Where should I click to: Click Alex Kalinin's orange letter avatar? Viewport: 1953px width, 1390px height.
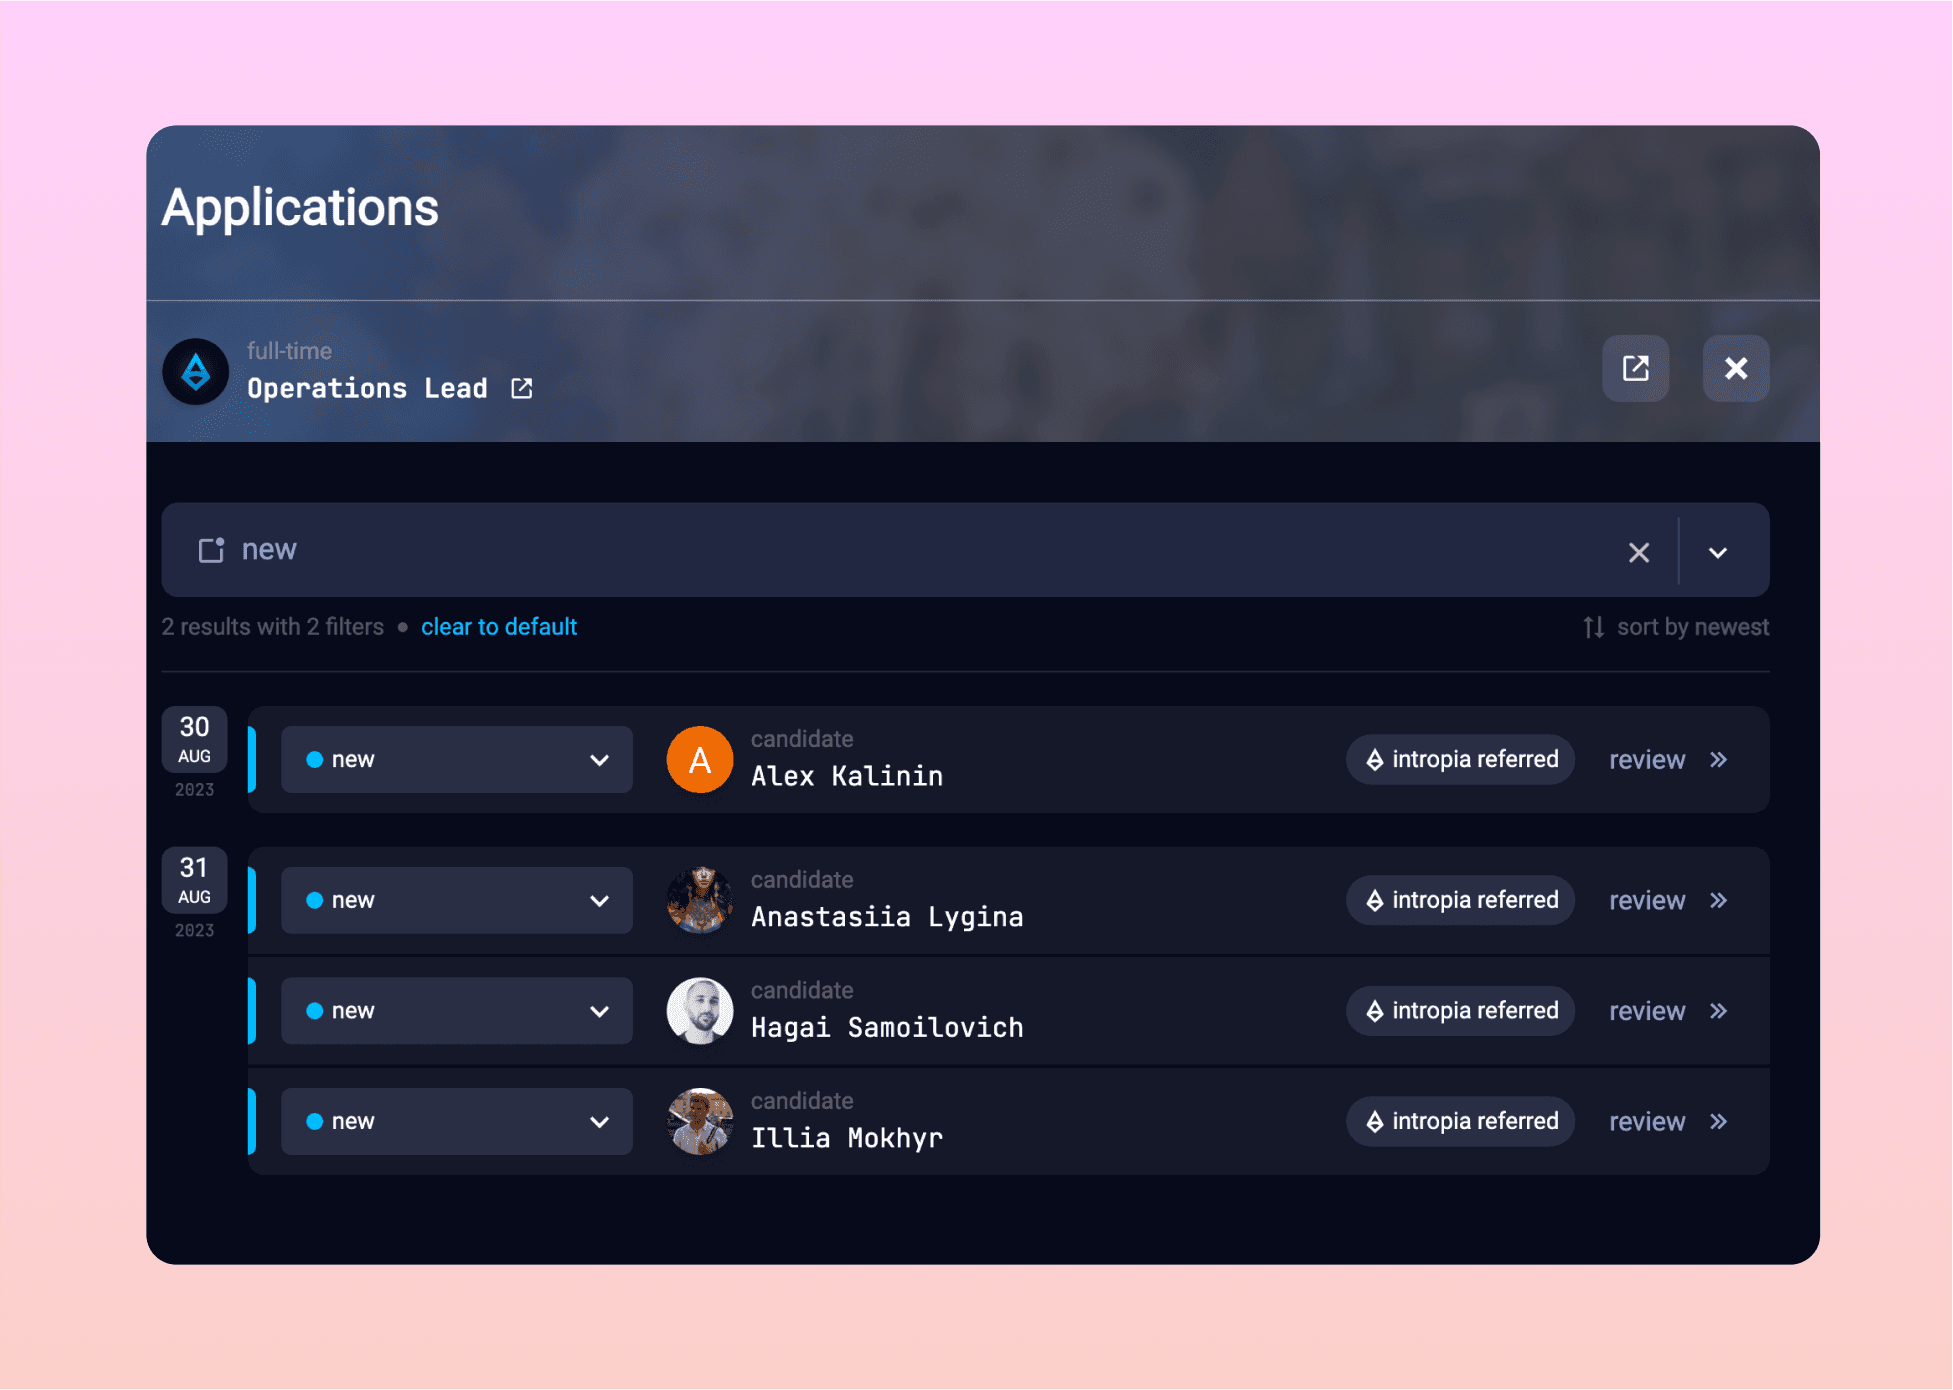coord(699,760)
